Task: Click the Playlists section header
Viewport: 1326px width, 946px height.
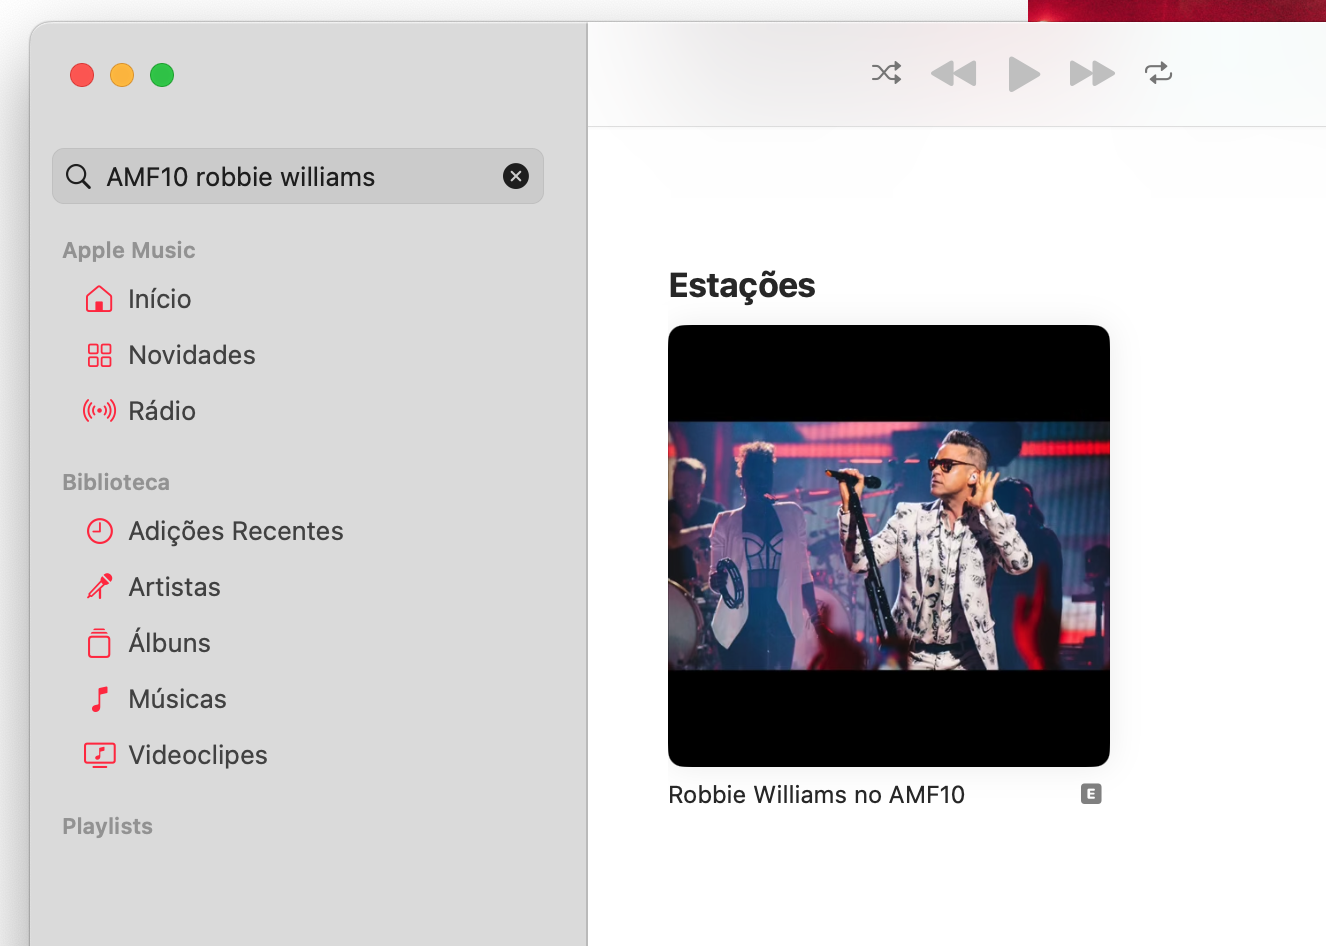Action: 108,826
